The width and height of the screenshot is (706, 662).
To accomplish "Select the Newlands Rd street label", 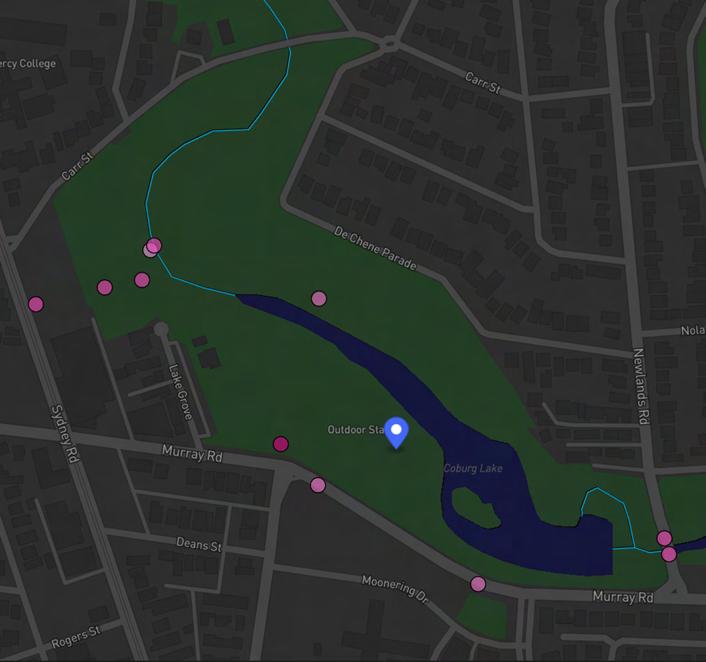I will pyautogui.click(x=642, y=386).
